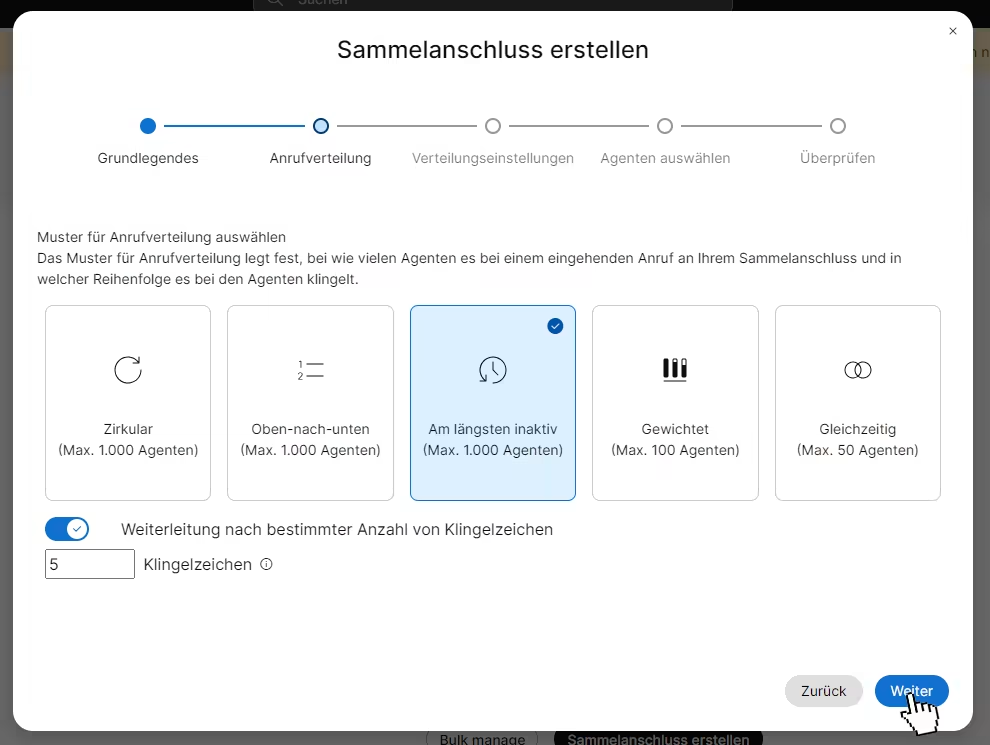Select the Zirkular (Max. 1.000 Agenten) option
Image resolution: width=990 pixels, height=745 pixels.
(128, 439)
